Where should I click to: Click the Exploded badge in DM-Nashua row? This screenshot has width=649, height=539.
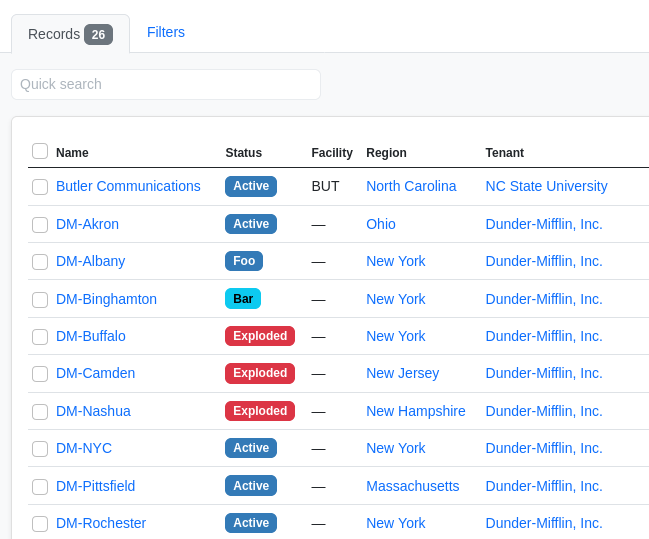260,411
